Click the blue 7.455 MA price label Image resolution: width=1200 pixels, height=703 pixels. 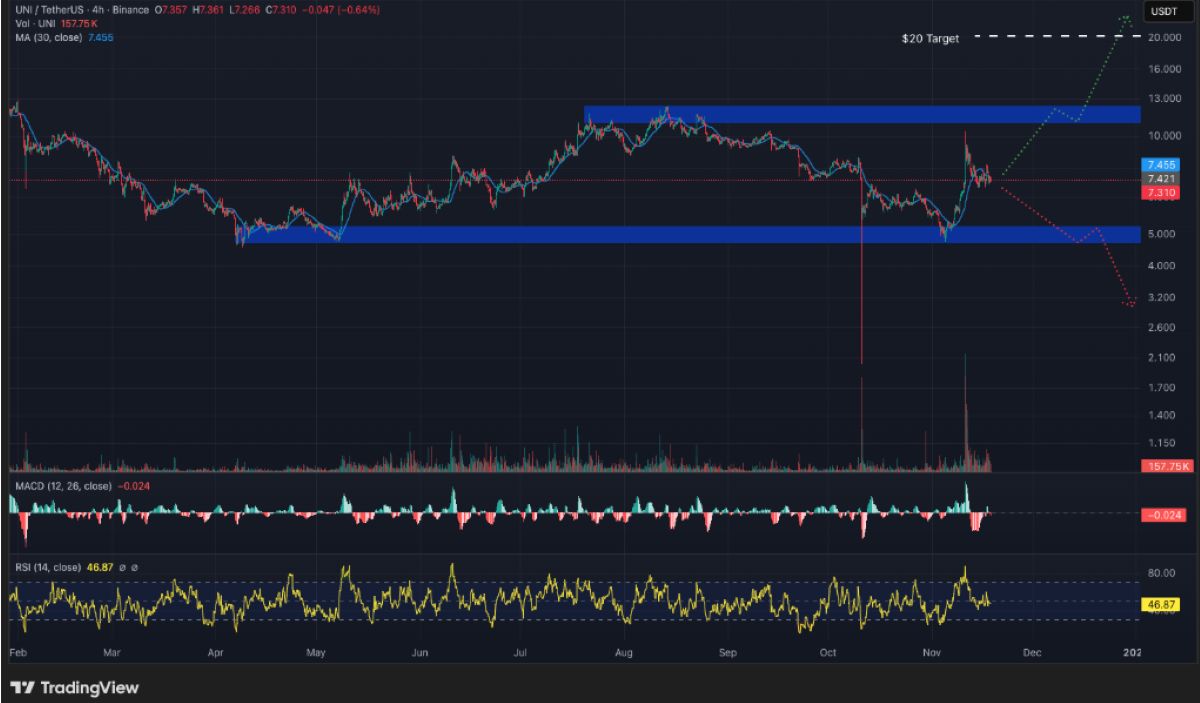[1162, 164]
